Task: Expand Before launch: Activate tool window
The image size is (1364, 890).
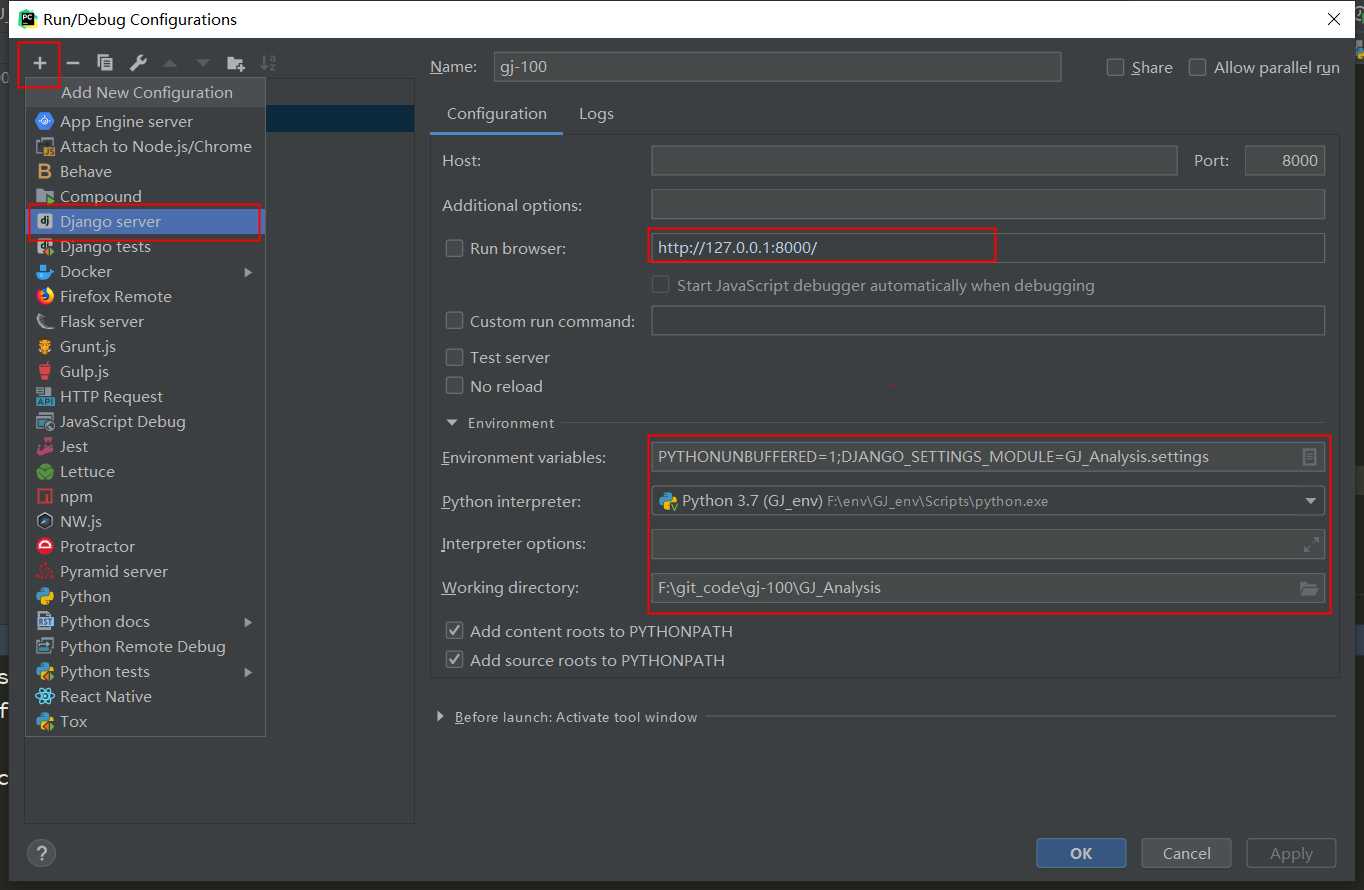Action: (440, 717)
